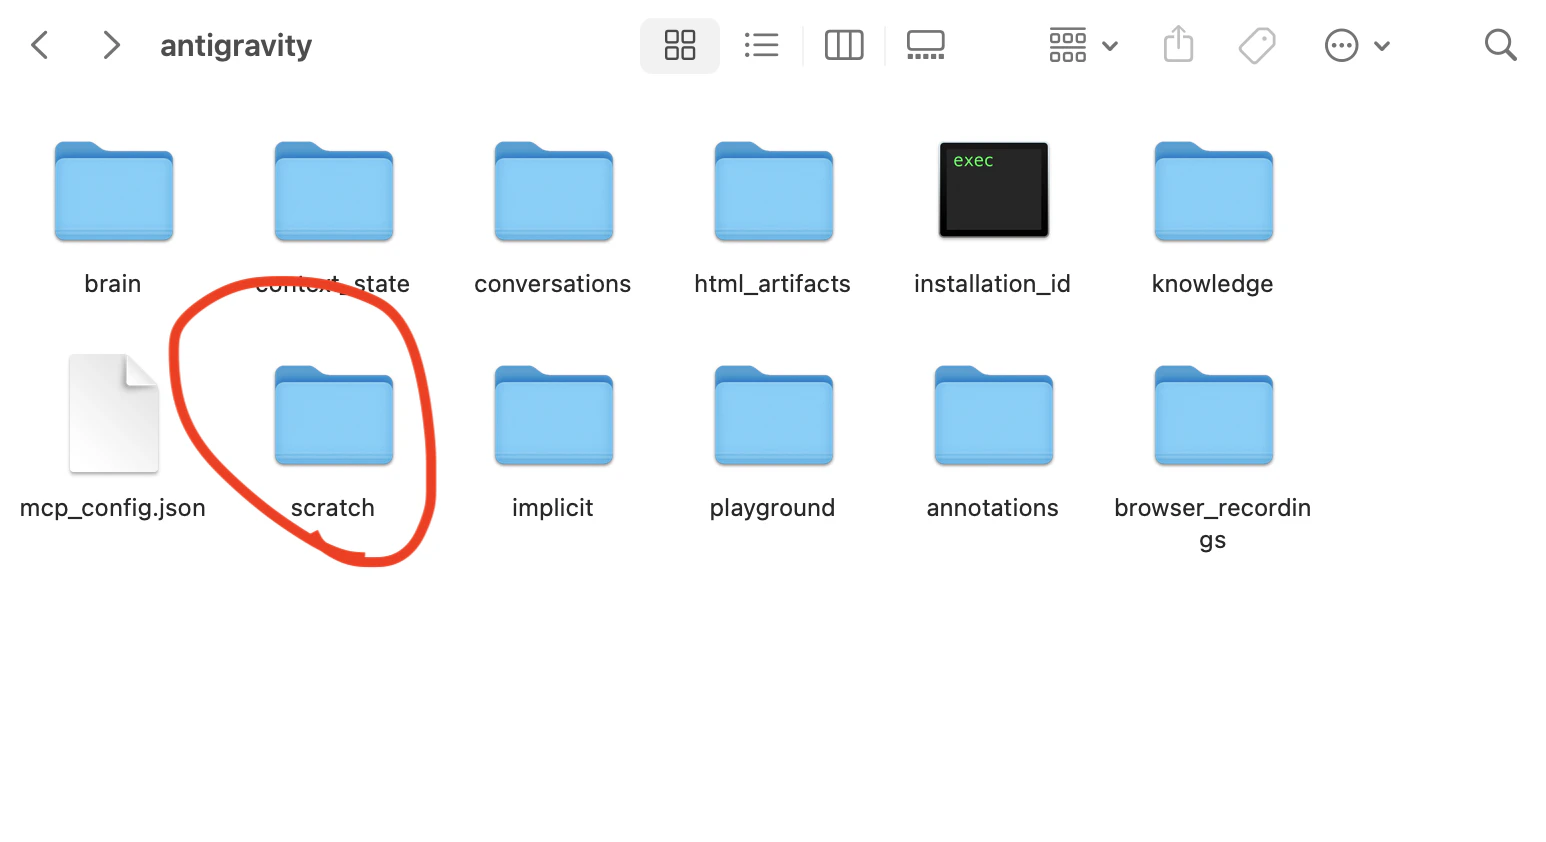Open the group-by options dropdown
The width and height of the screenshot is (1546, 842).
(x=1083, y=45)
